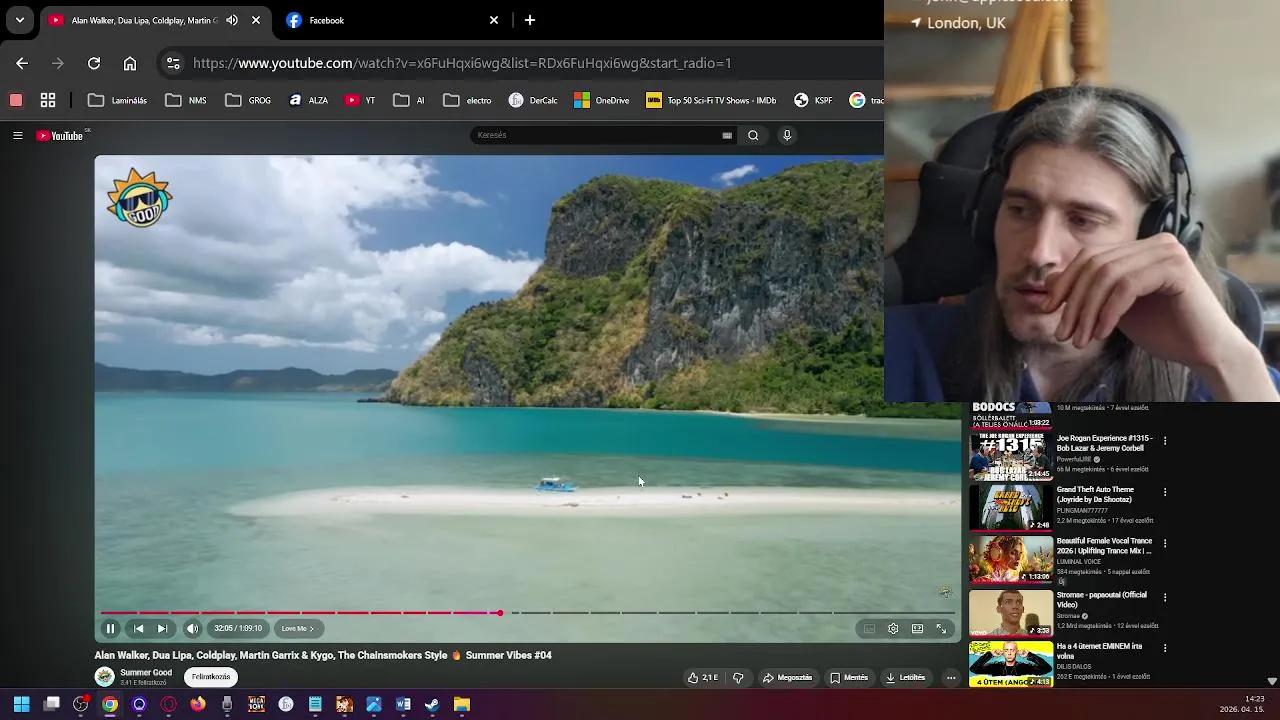Skip to the previous video in playlist
The width and height of the screenshot is (1280, 720).
pyautogui.click(x=138, y=629)
